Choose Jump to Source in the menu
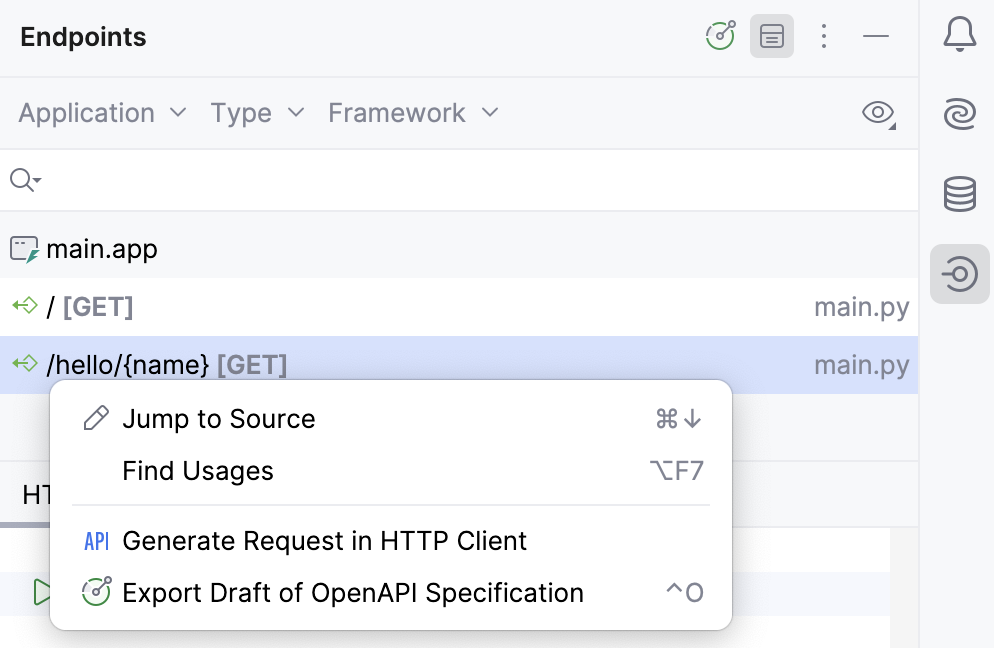This screenshot has width=994, height=648. coord(218,418)
